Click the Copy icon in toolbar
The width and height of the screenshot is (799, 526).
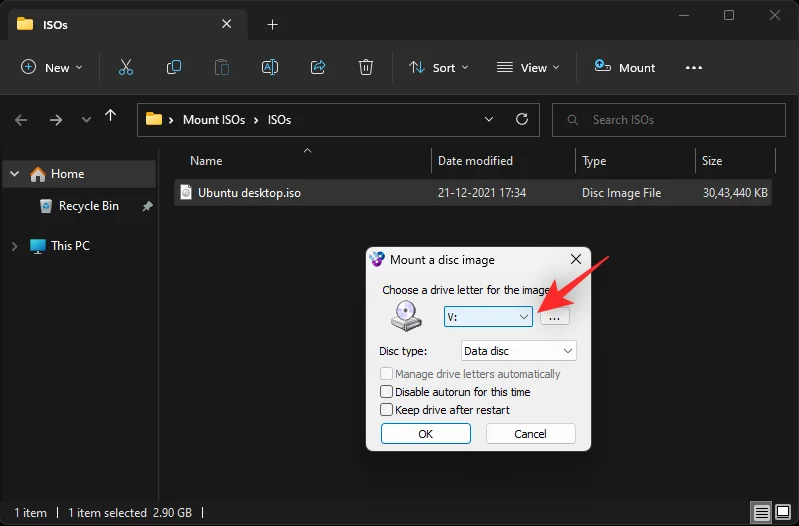[174, 67]
